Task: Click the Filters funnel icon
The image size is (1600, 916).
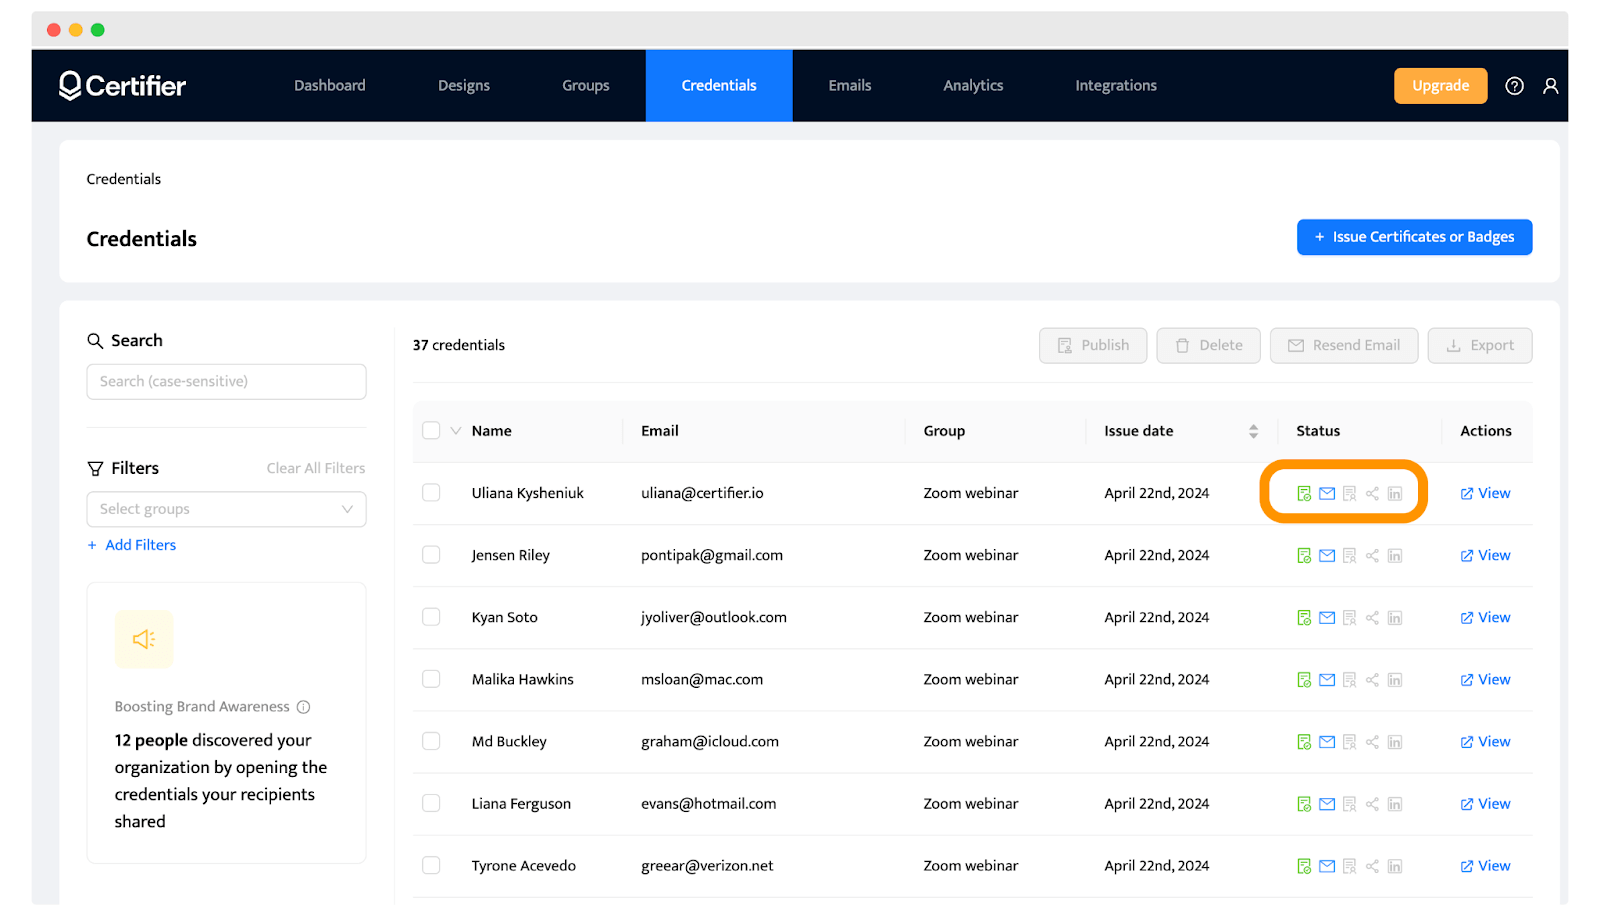Action: [x=95, y=469]
